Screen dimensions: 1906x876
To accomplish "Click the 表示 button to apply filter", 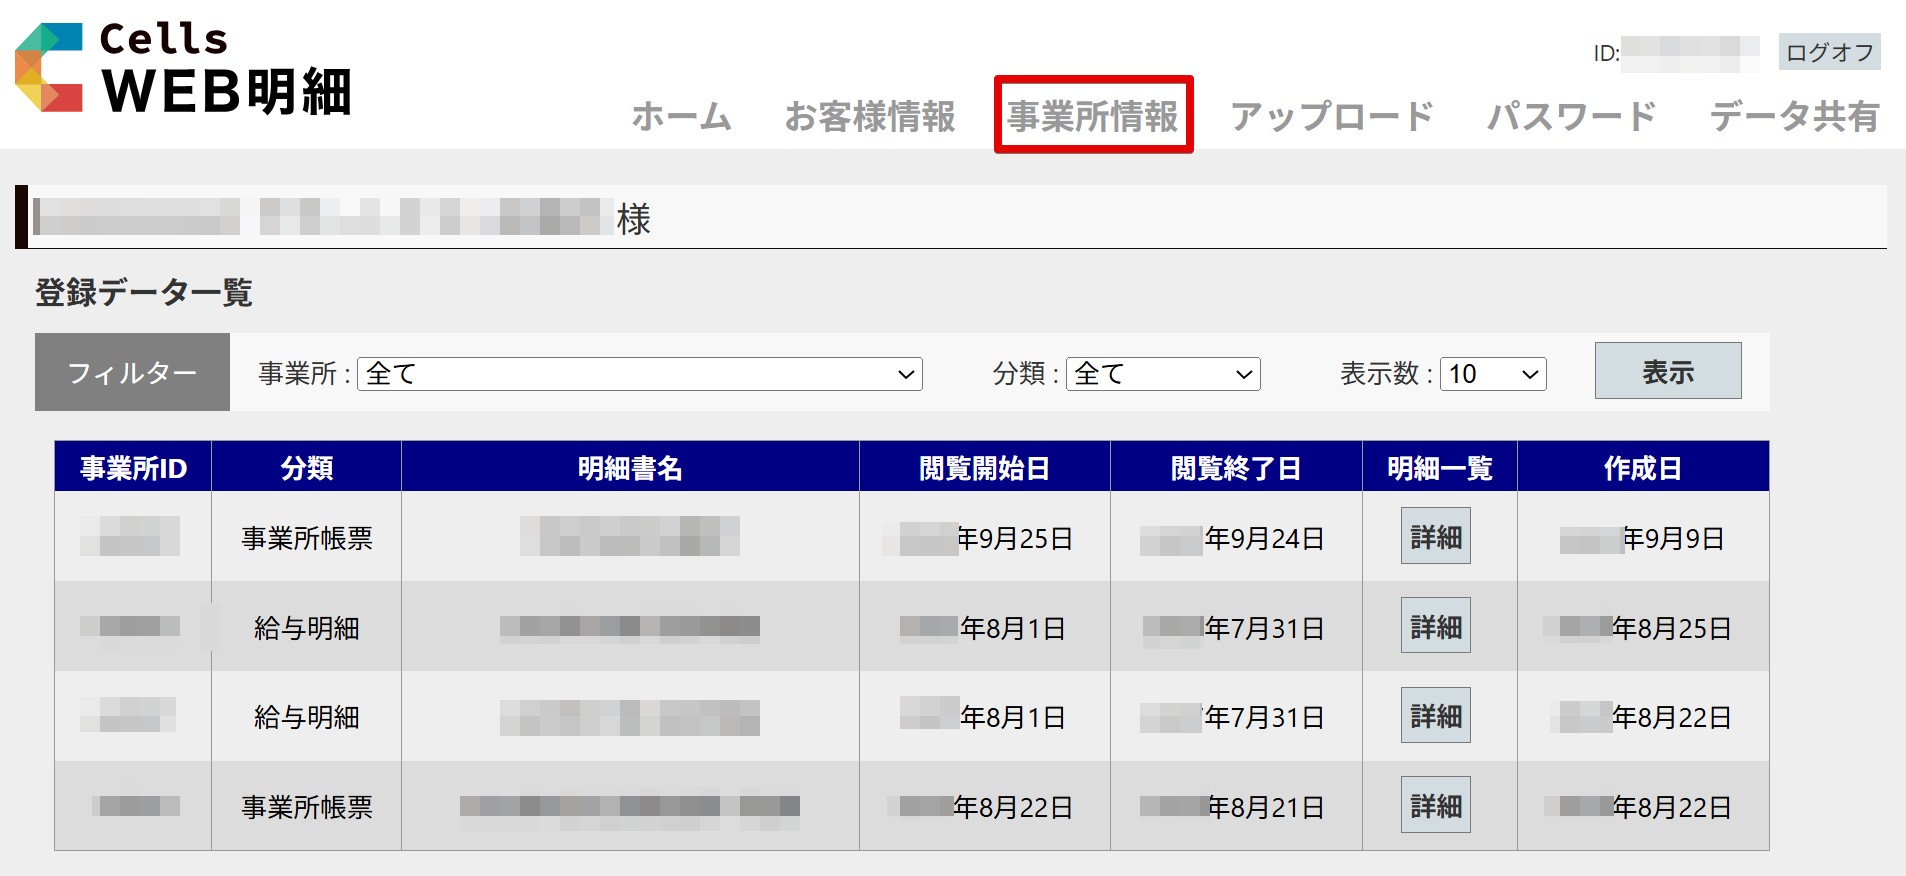I will pyautogui.click(x=1667, y=371).
